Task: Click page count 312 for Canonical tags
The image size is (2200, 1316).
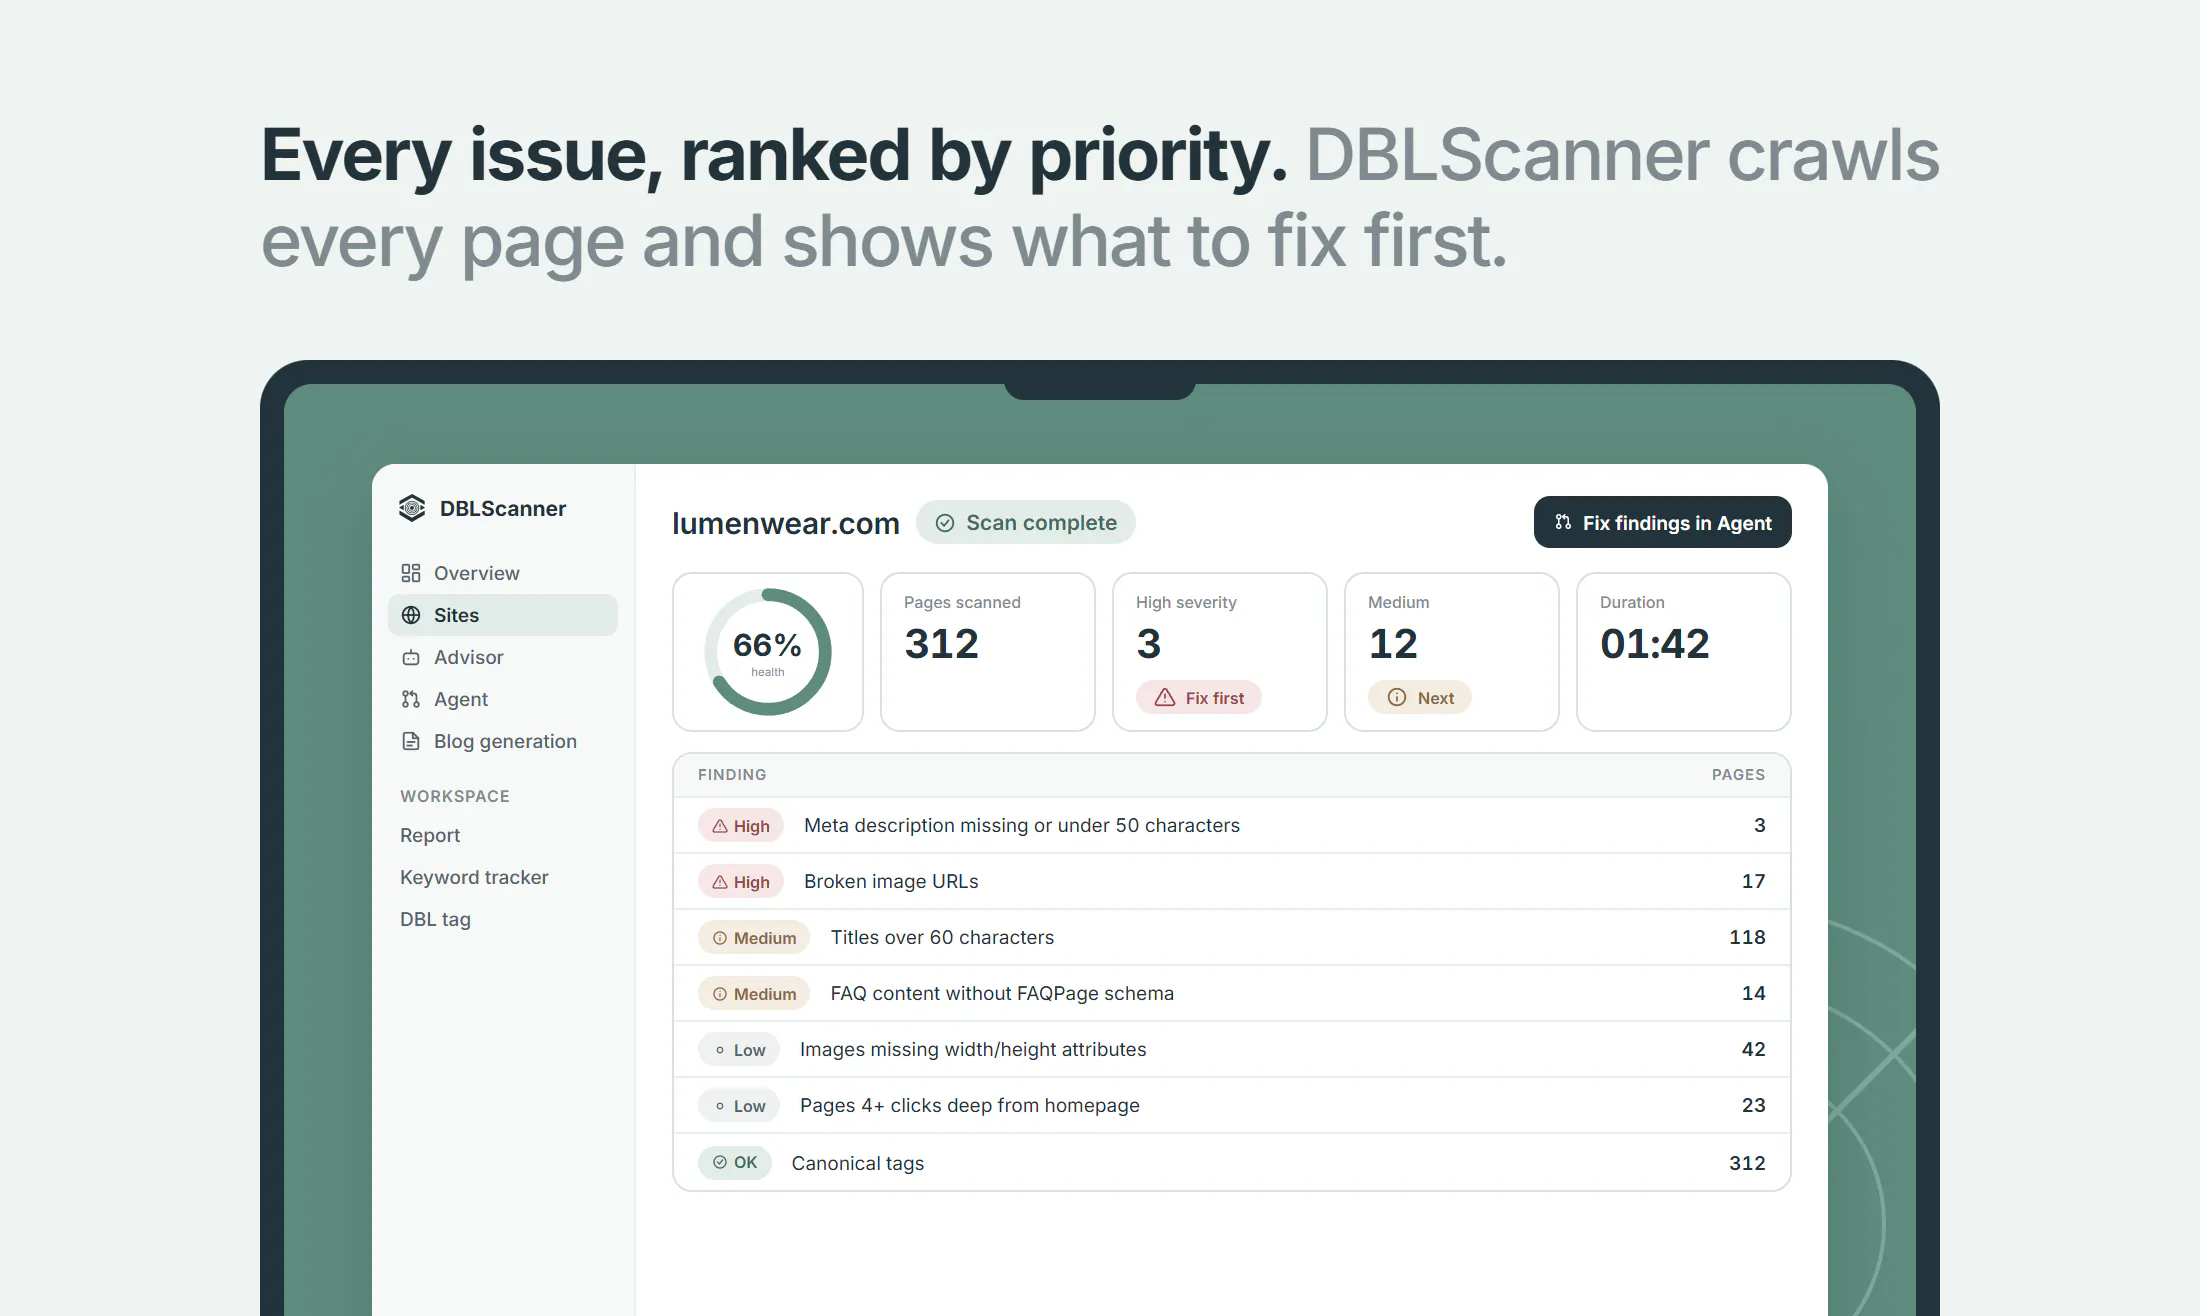Action: point(1747,1163)
